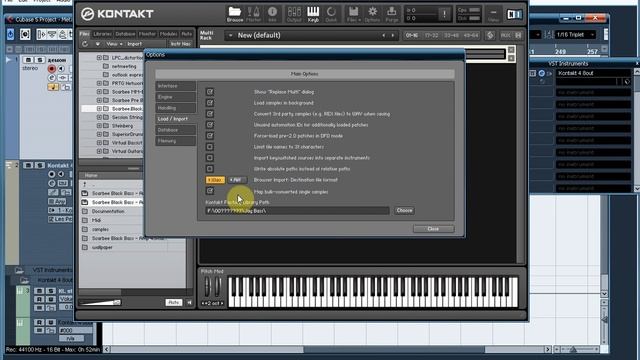Toggle Convert 3rd party samples to WAV checkbox
This screenshot has width=640, height=360.
(x=210, y=114)
